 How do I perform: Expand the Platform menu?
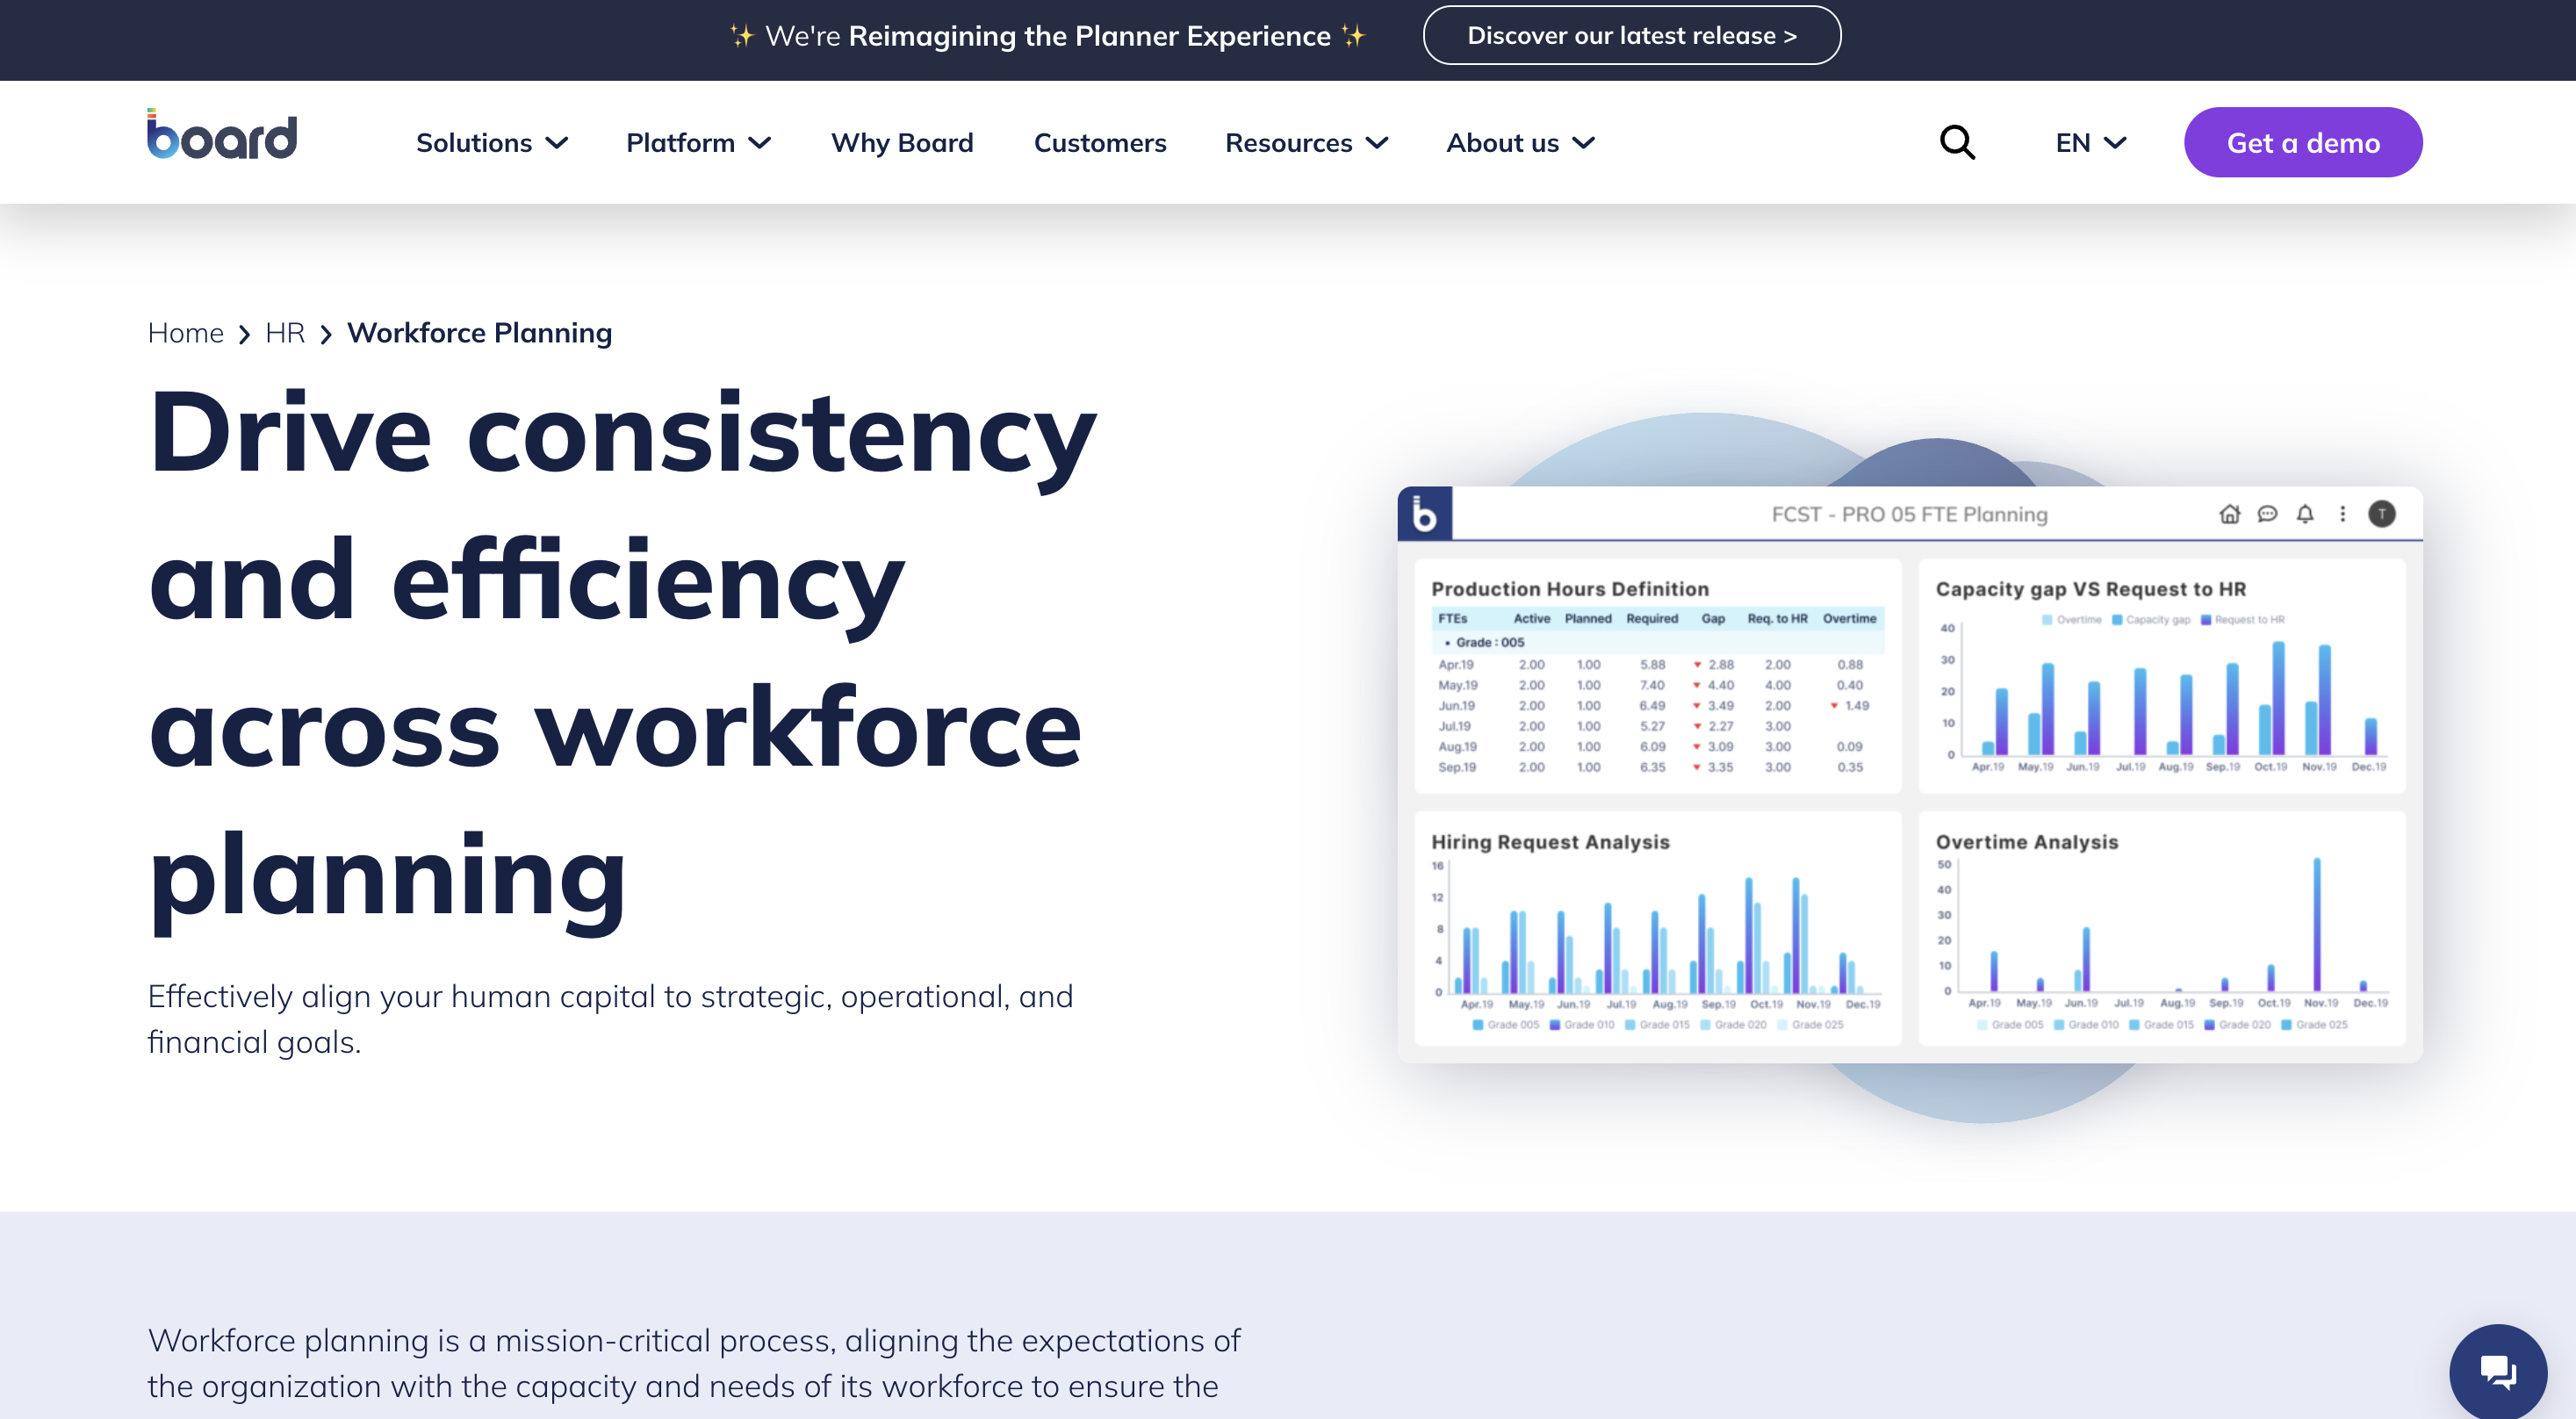pyautogui.click(x=698, y=143)
